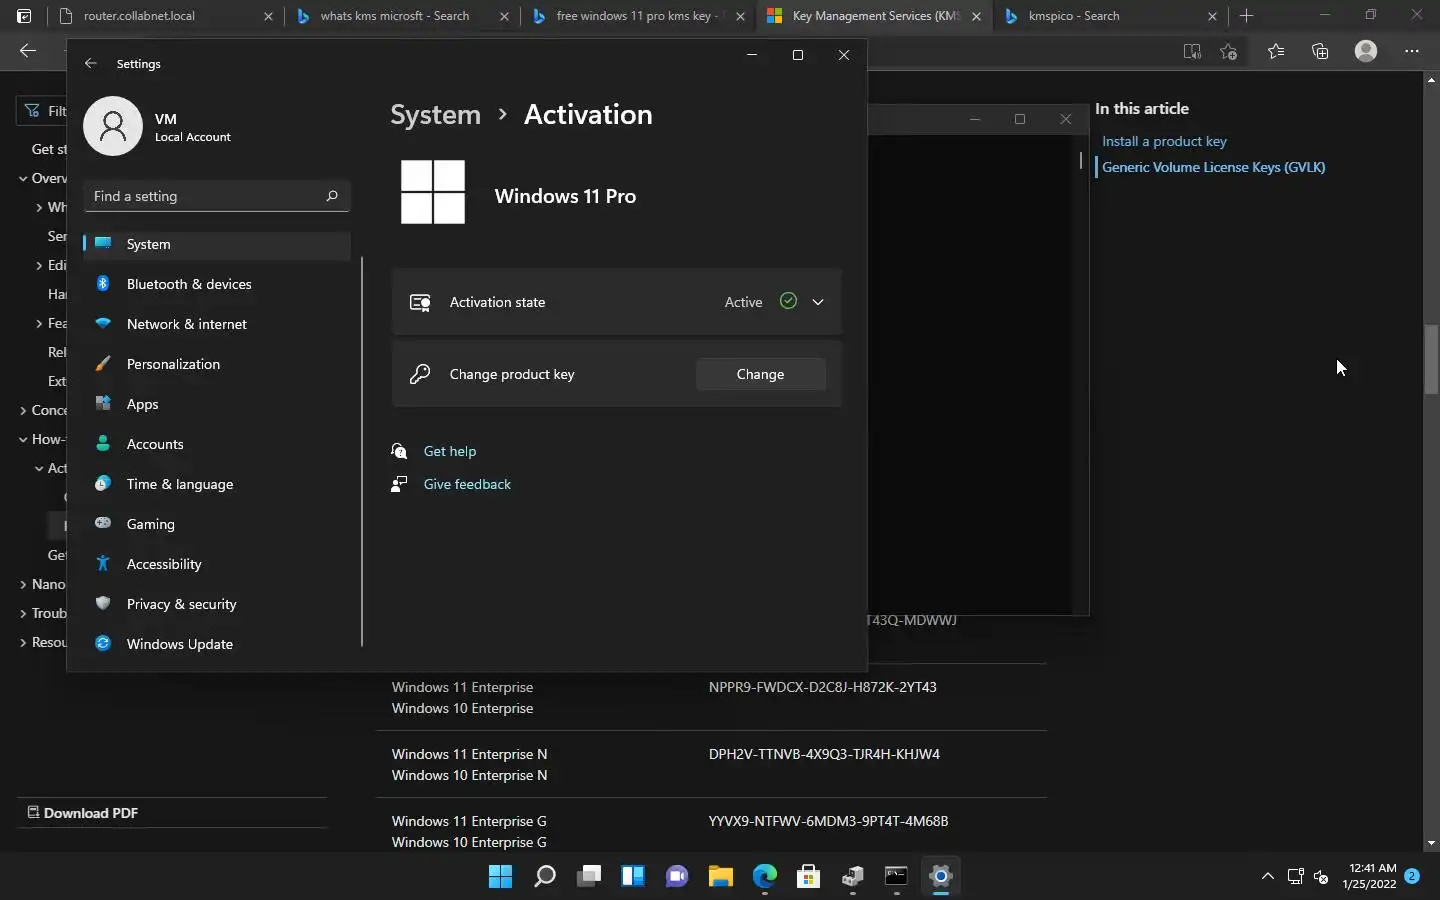Open Microsoft Store from taskbar
The image size is (1440, 900).
(x=808, y=877)
